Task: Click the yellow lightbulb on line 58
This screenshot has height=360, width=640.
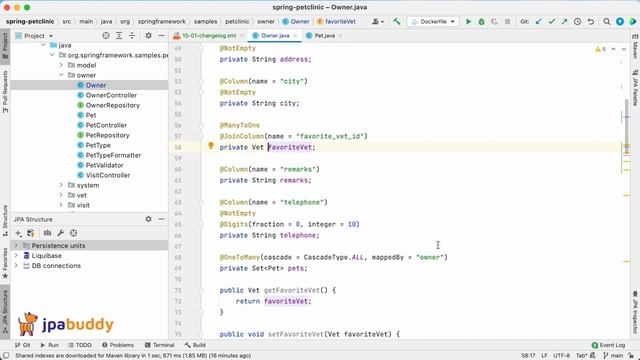Action: point(211,146)
